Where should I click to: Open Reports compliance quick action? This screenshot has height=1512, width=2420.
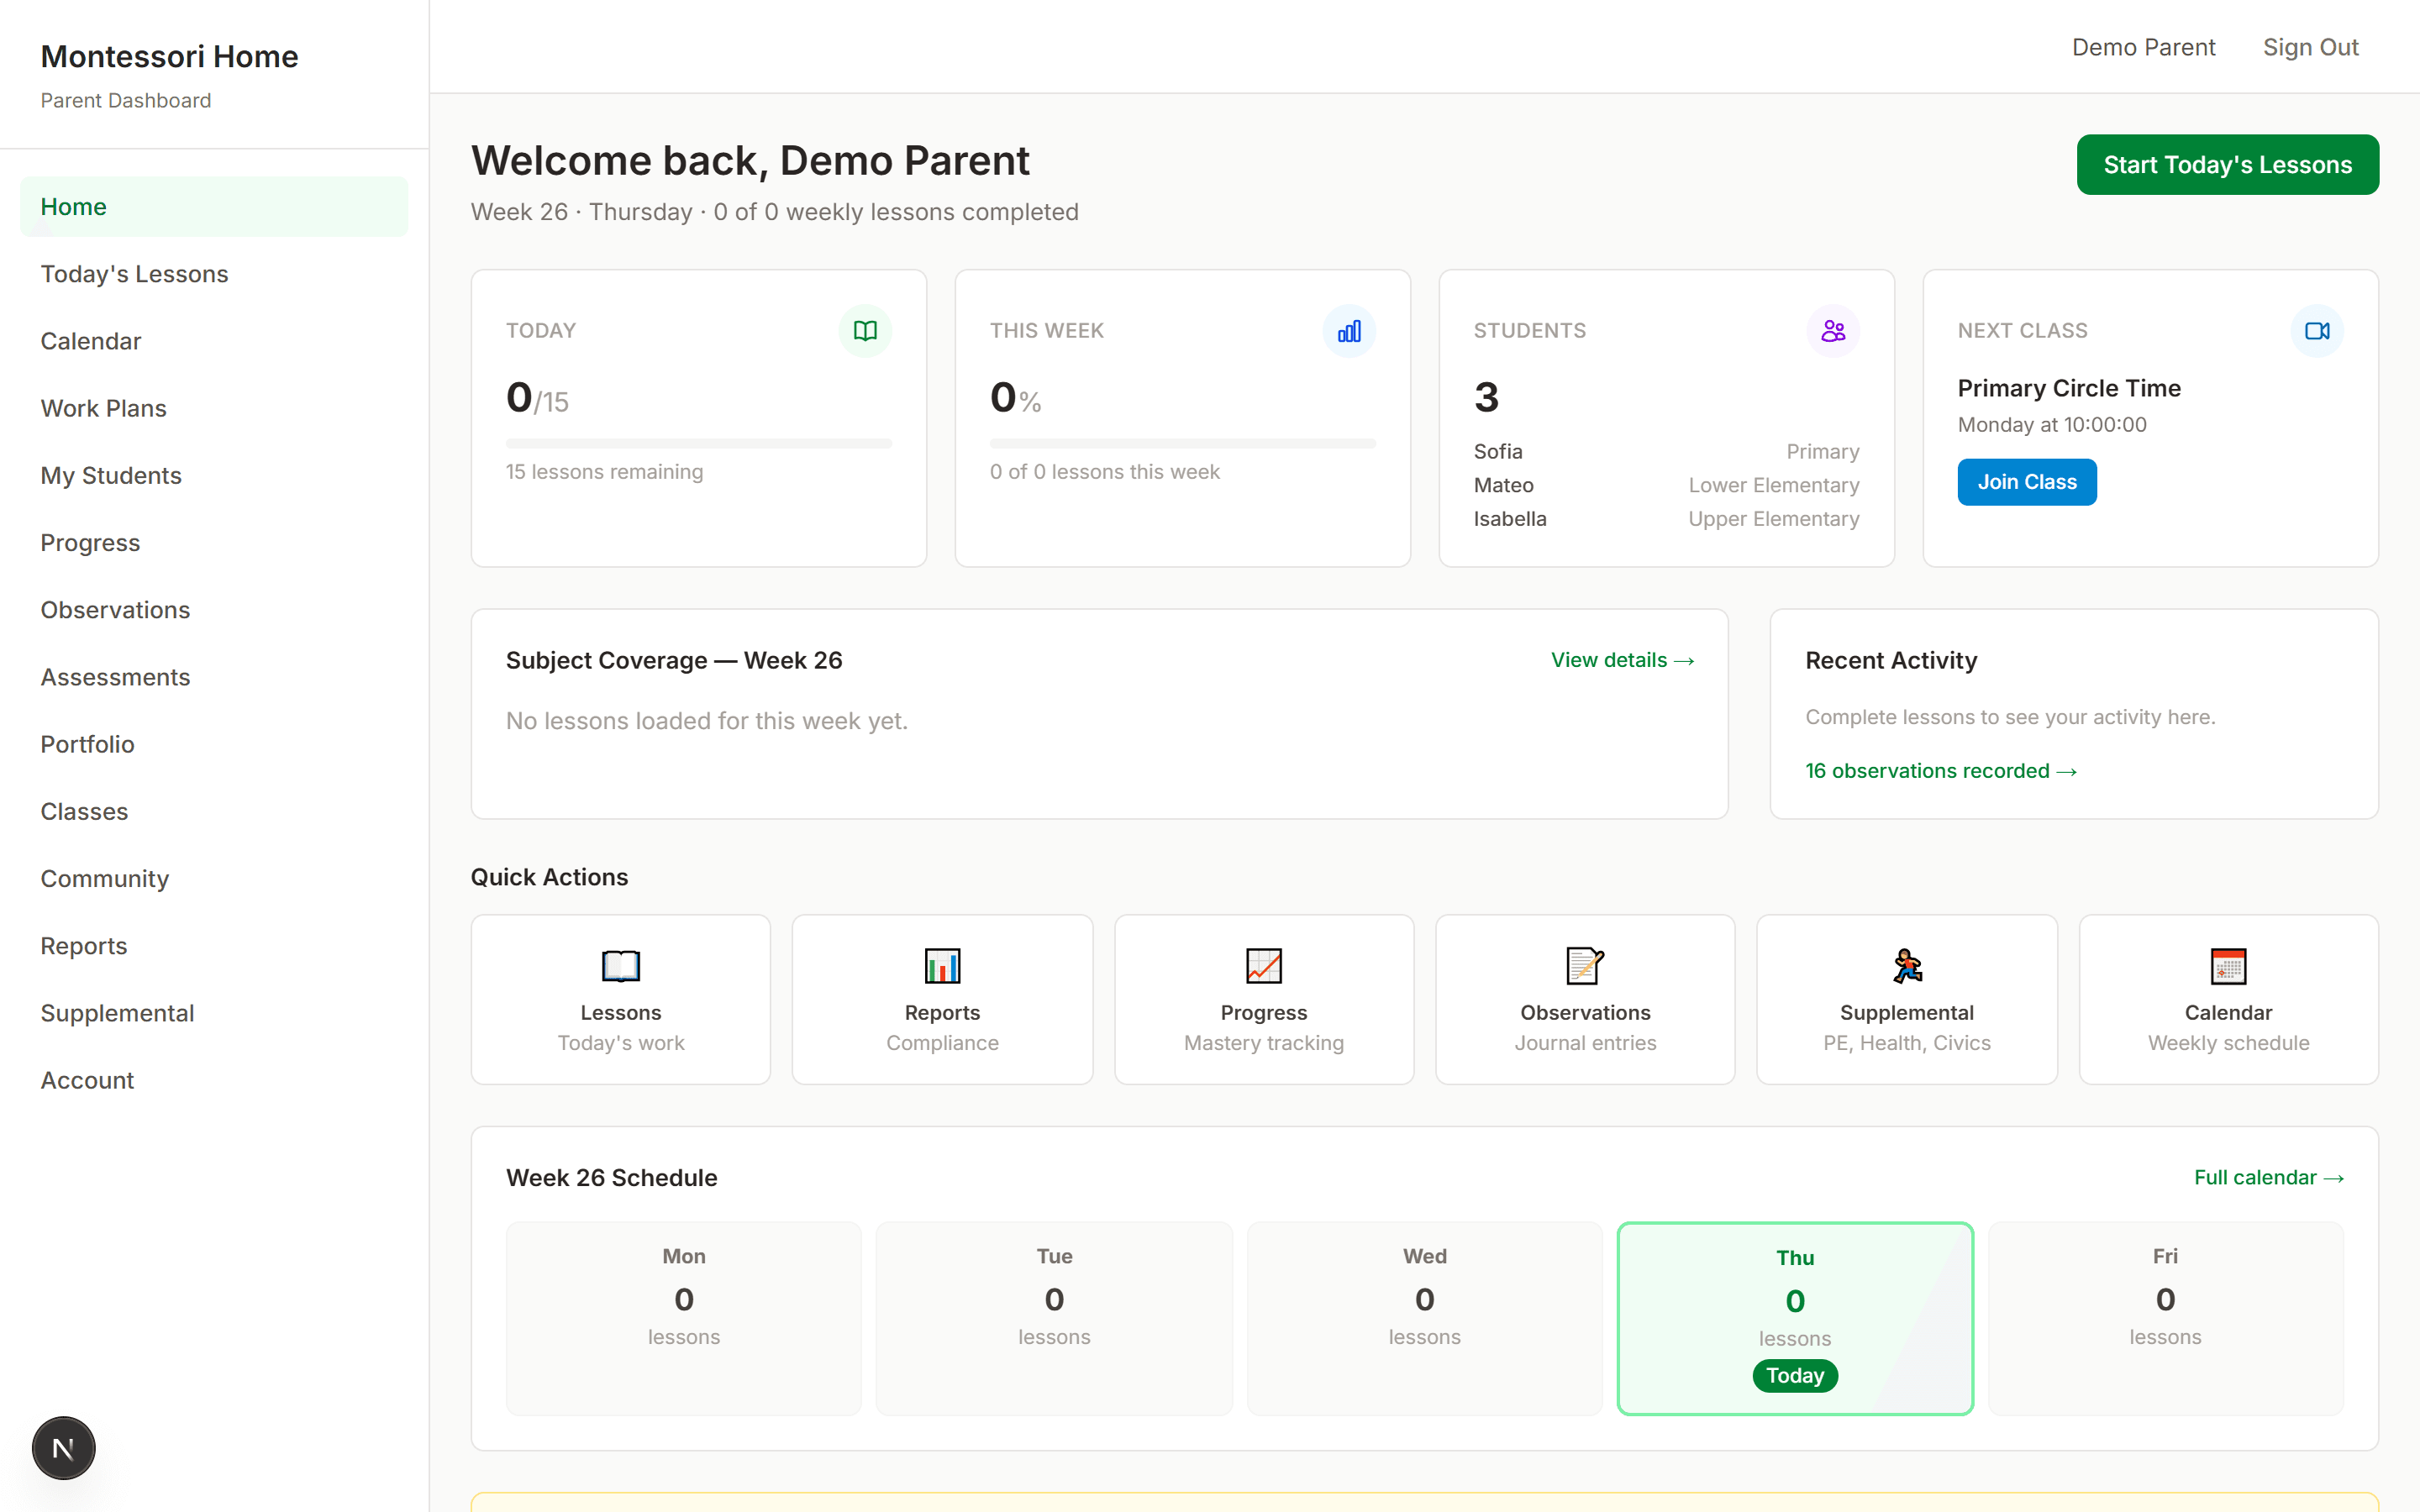coord(941,999)
